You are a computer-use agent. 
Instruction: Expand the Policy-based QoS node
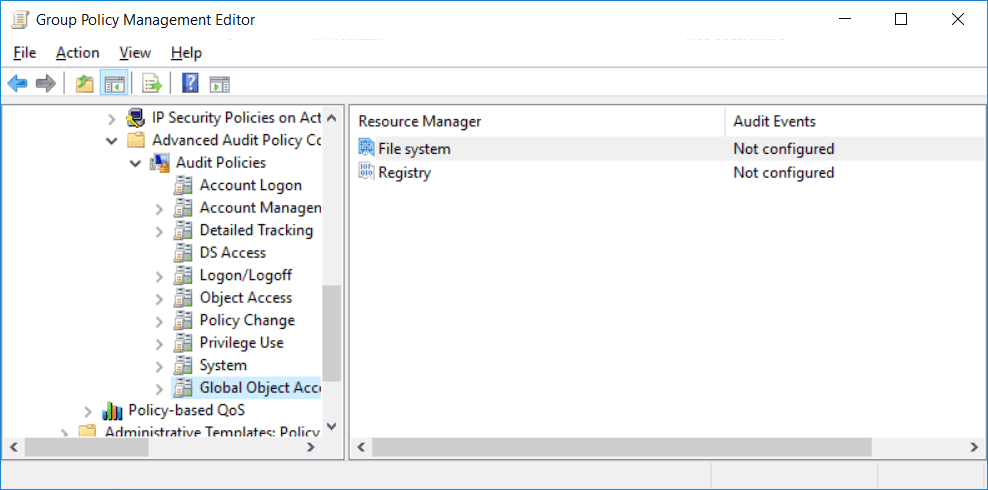88,411
